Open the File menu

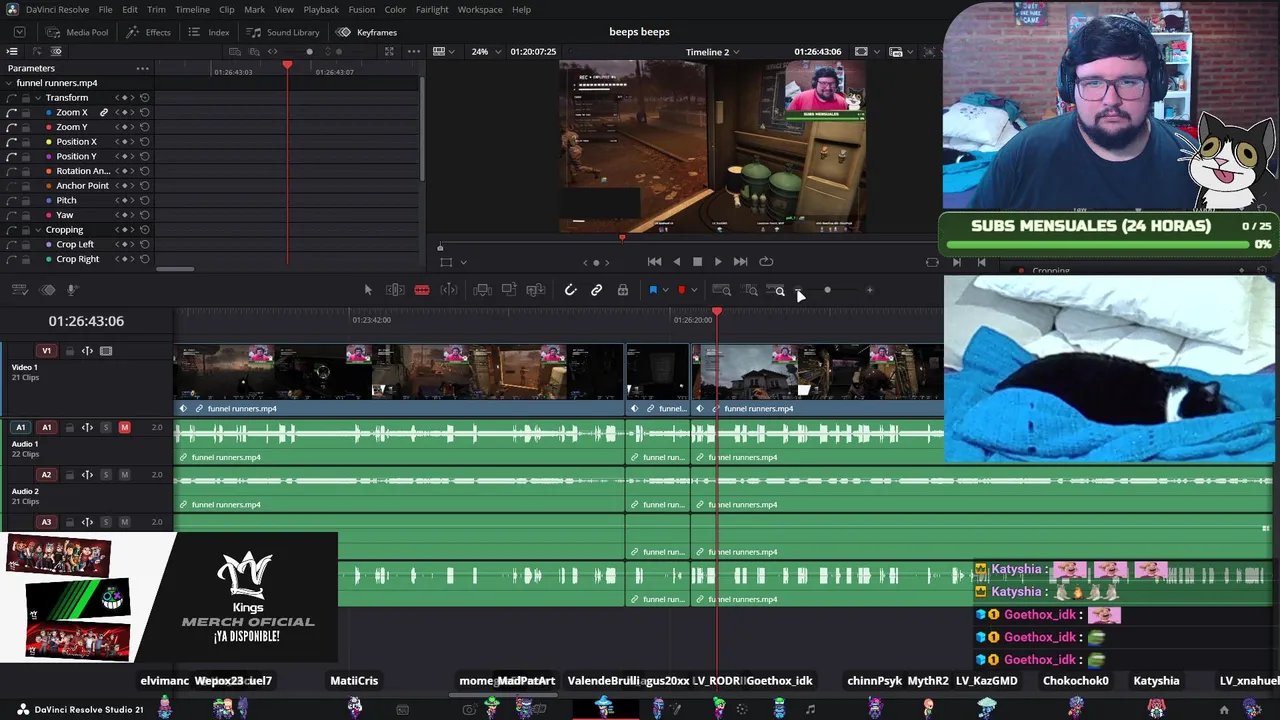tap(105, 10)
